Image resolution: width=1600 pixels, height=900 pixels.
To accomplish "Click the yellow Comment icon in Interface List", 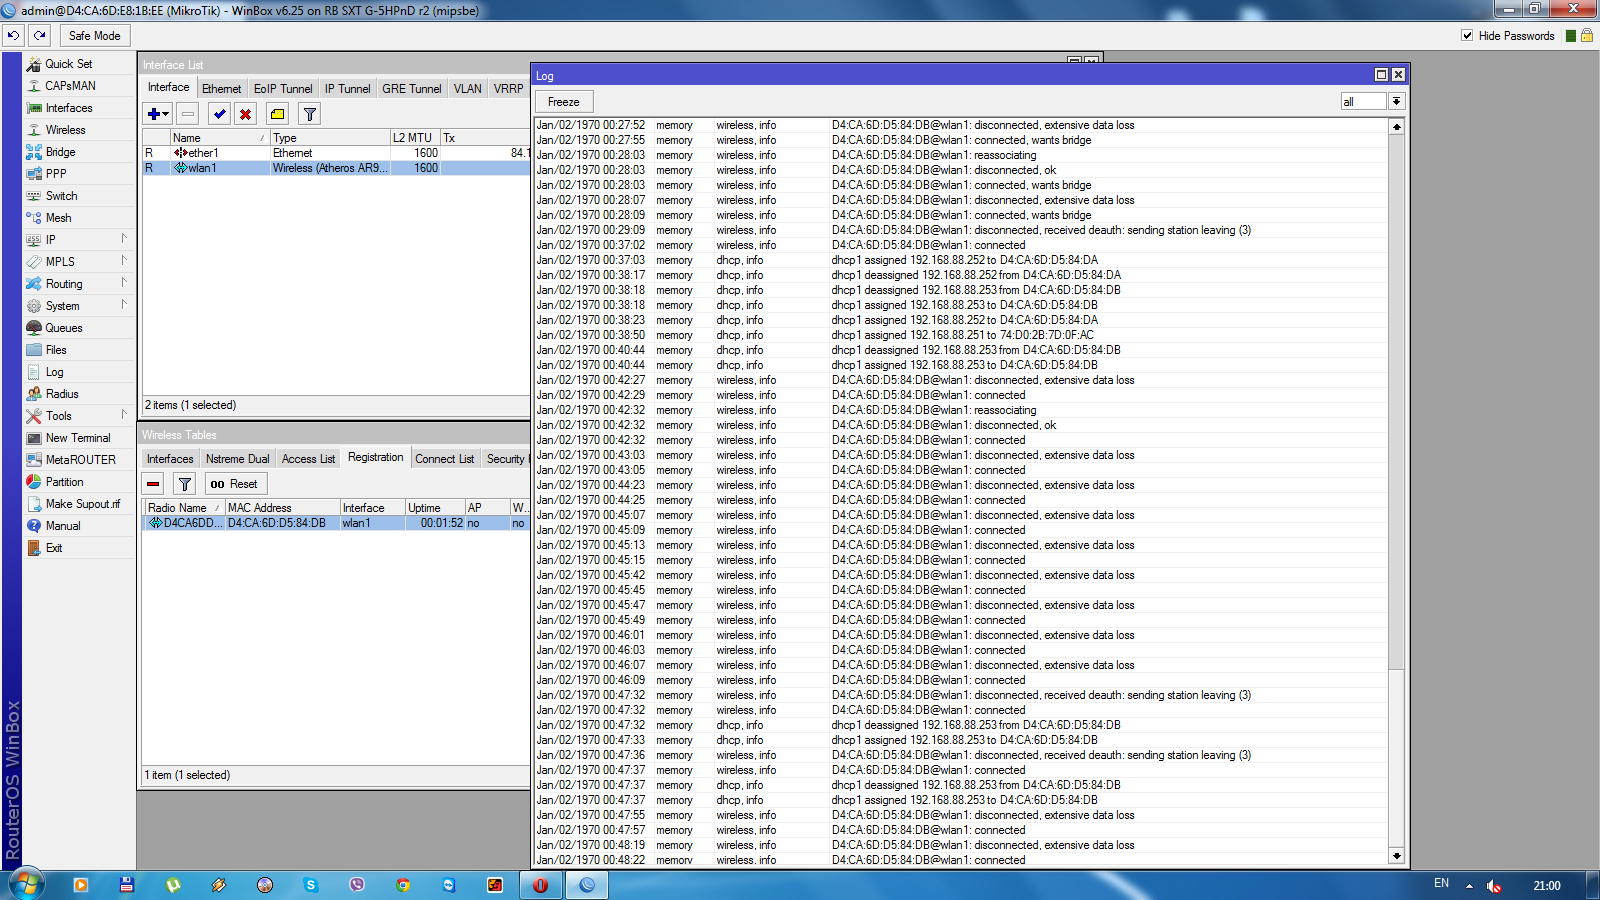I will coord(278,114).
